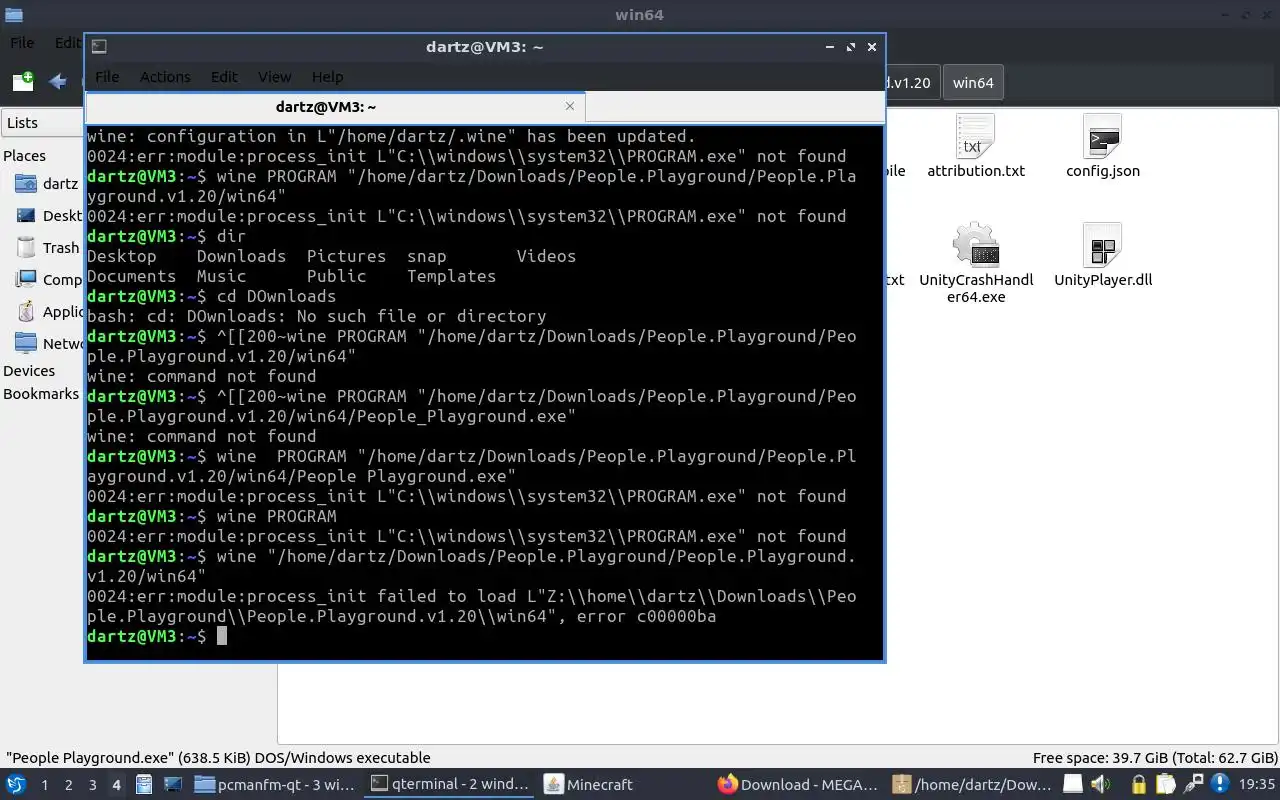
Task: Click the terminal window system menu icon
Action: coord(99,46)
